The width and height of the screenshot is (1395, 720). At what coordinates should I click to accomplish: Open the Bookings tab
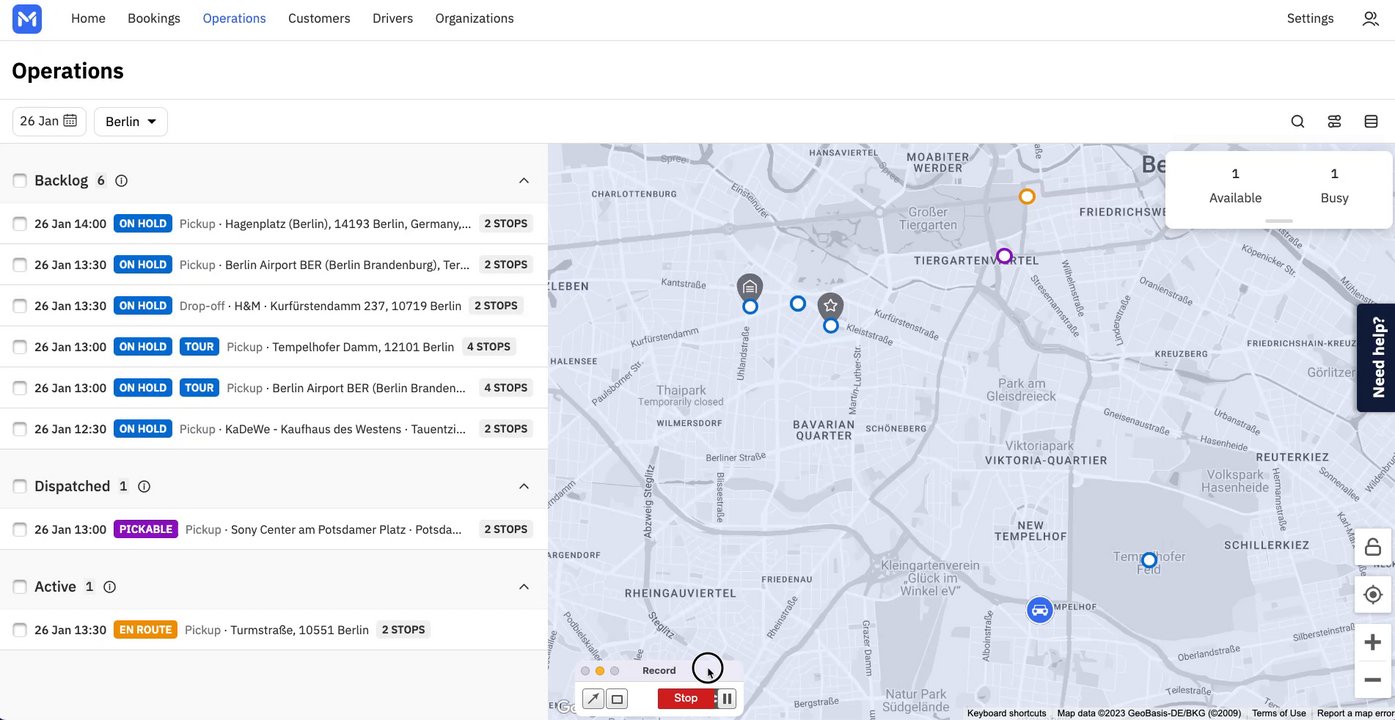pyautogui.click(x=154, y=19)
